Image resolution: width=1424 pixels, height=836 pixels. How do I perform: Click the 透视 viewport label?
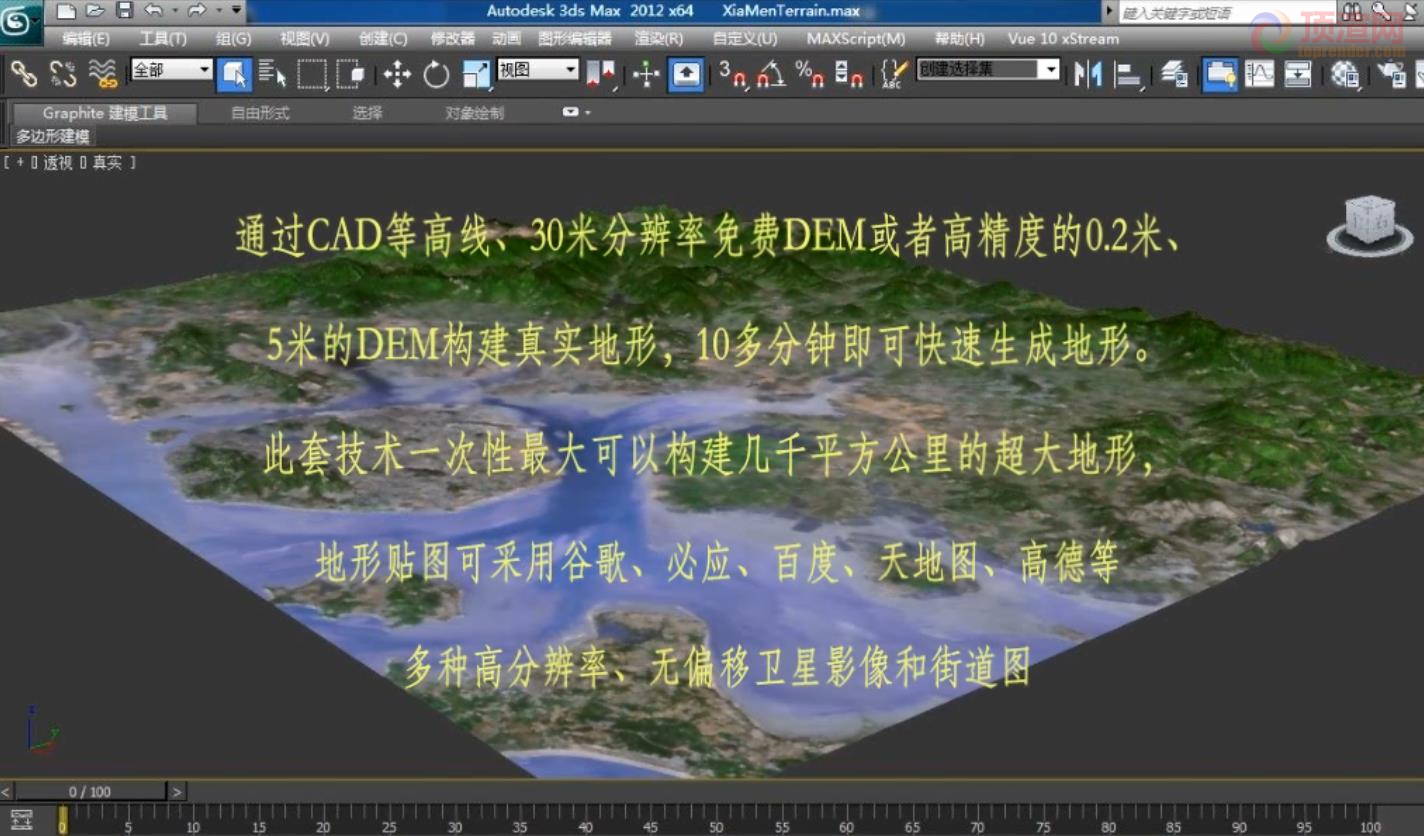pyautogui.click(x=58, y=162)
